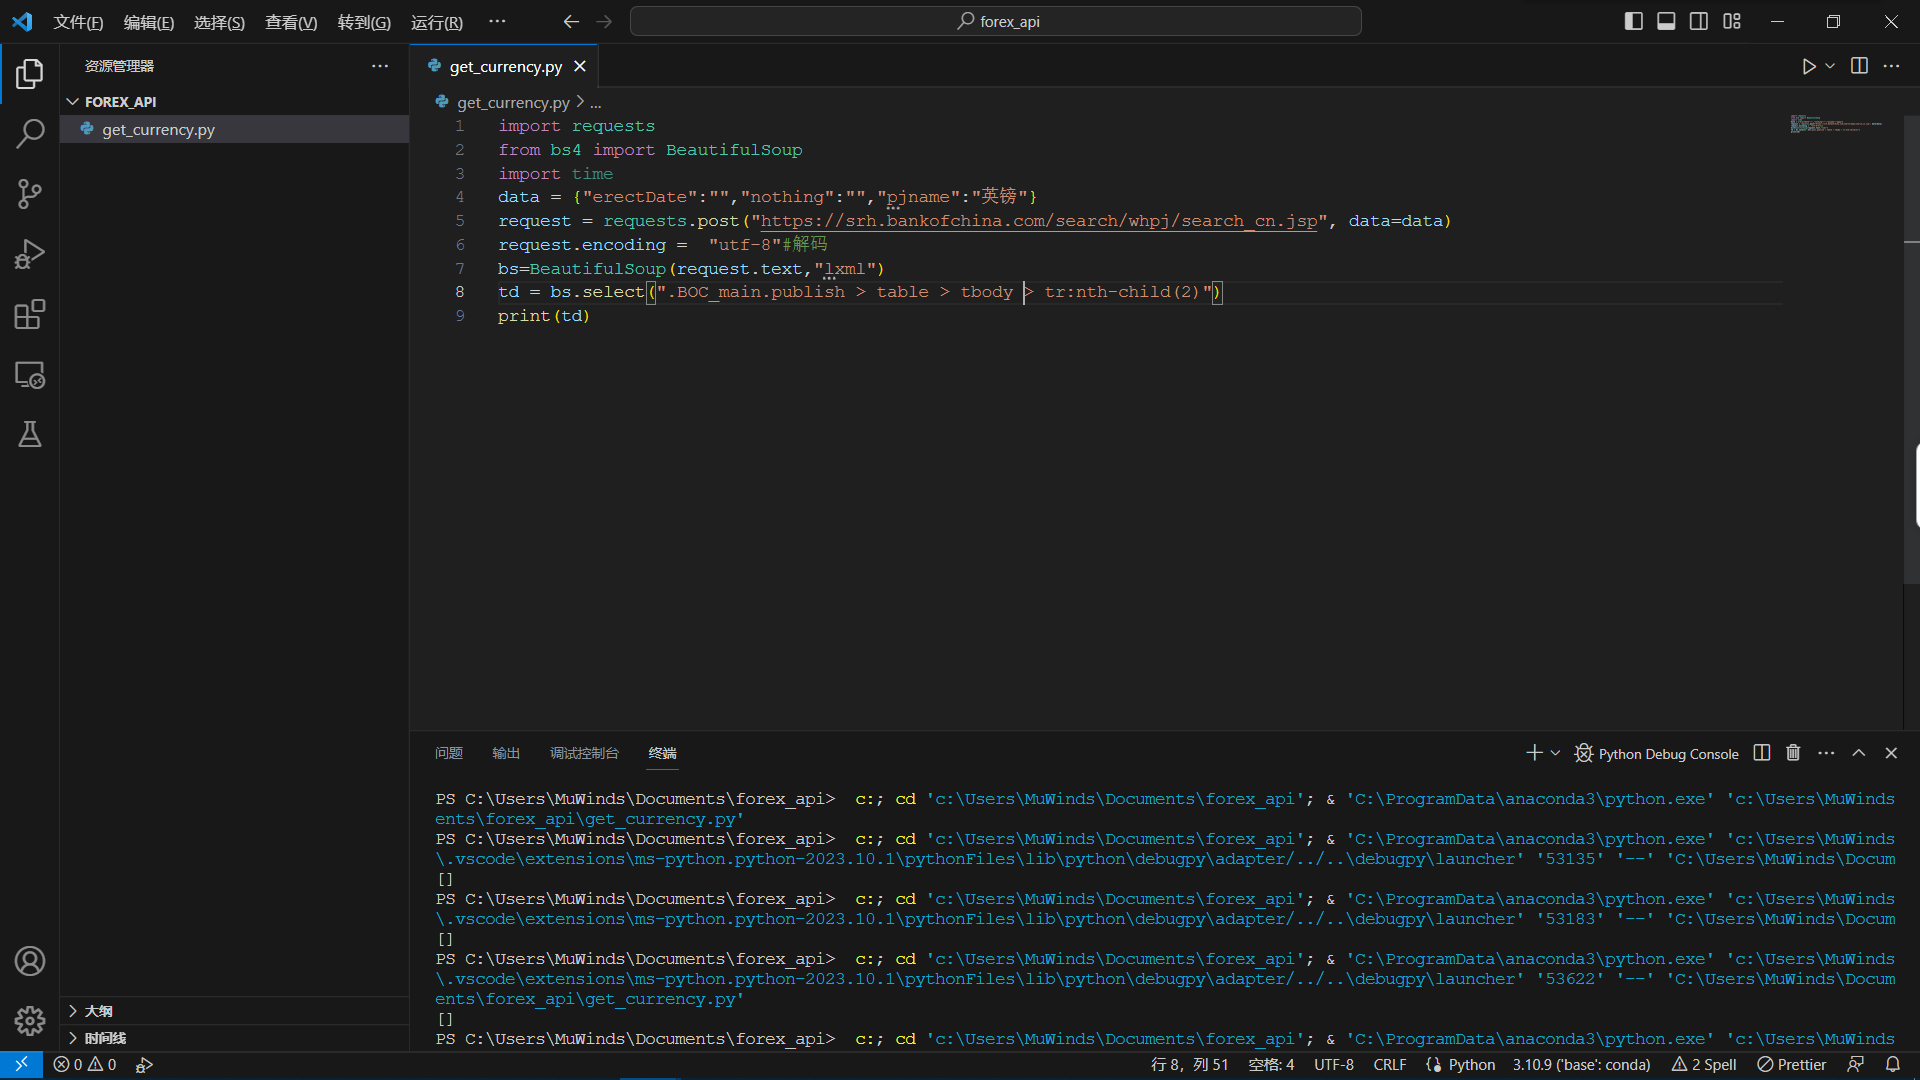Click errors and warnings count in status bar
Image resolution: width=1920 pixels, height=1080 pixels.
point(85,1065)
